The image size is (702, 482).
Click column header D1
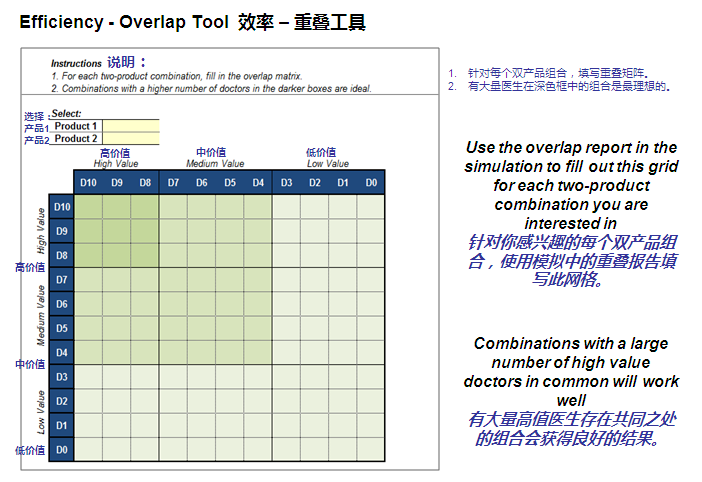pyautogui.click(x=343, y=183)
